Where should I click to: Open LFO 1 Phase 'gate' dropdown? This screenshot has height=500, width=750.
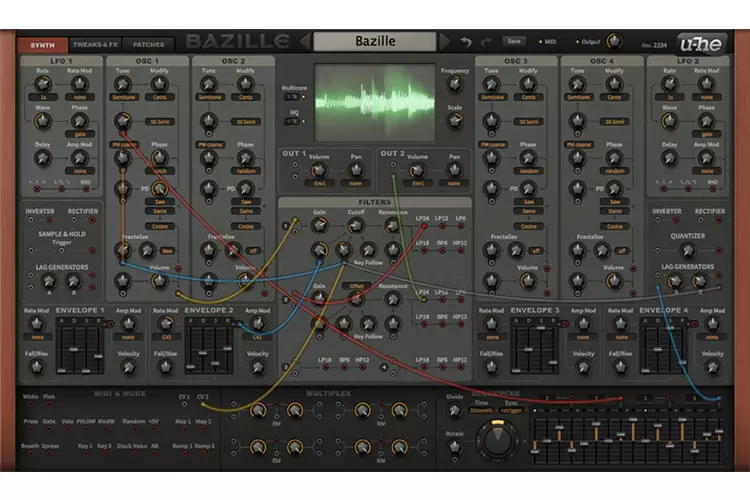(80, 134)
